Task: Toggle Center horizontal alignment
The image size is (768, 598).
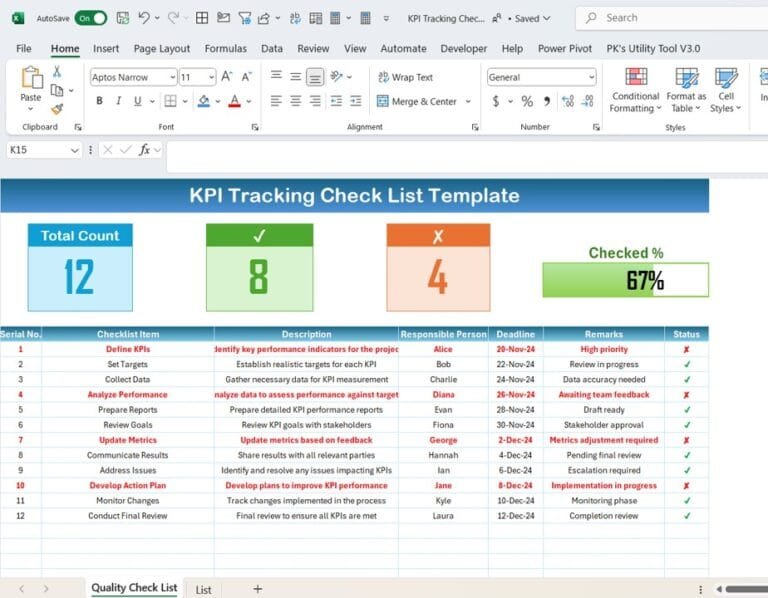Action: coord(295,101)
